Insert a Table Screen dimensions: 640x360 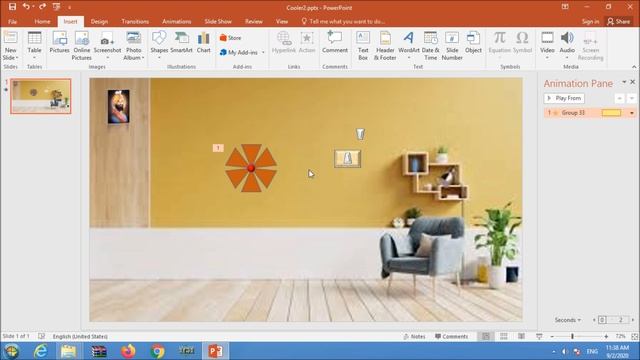[34, 45]
